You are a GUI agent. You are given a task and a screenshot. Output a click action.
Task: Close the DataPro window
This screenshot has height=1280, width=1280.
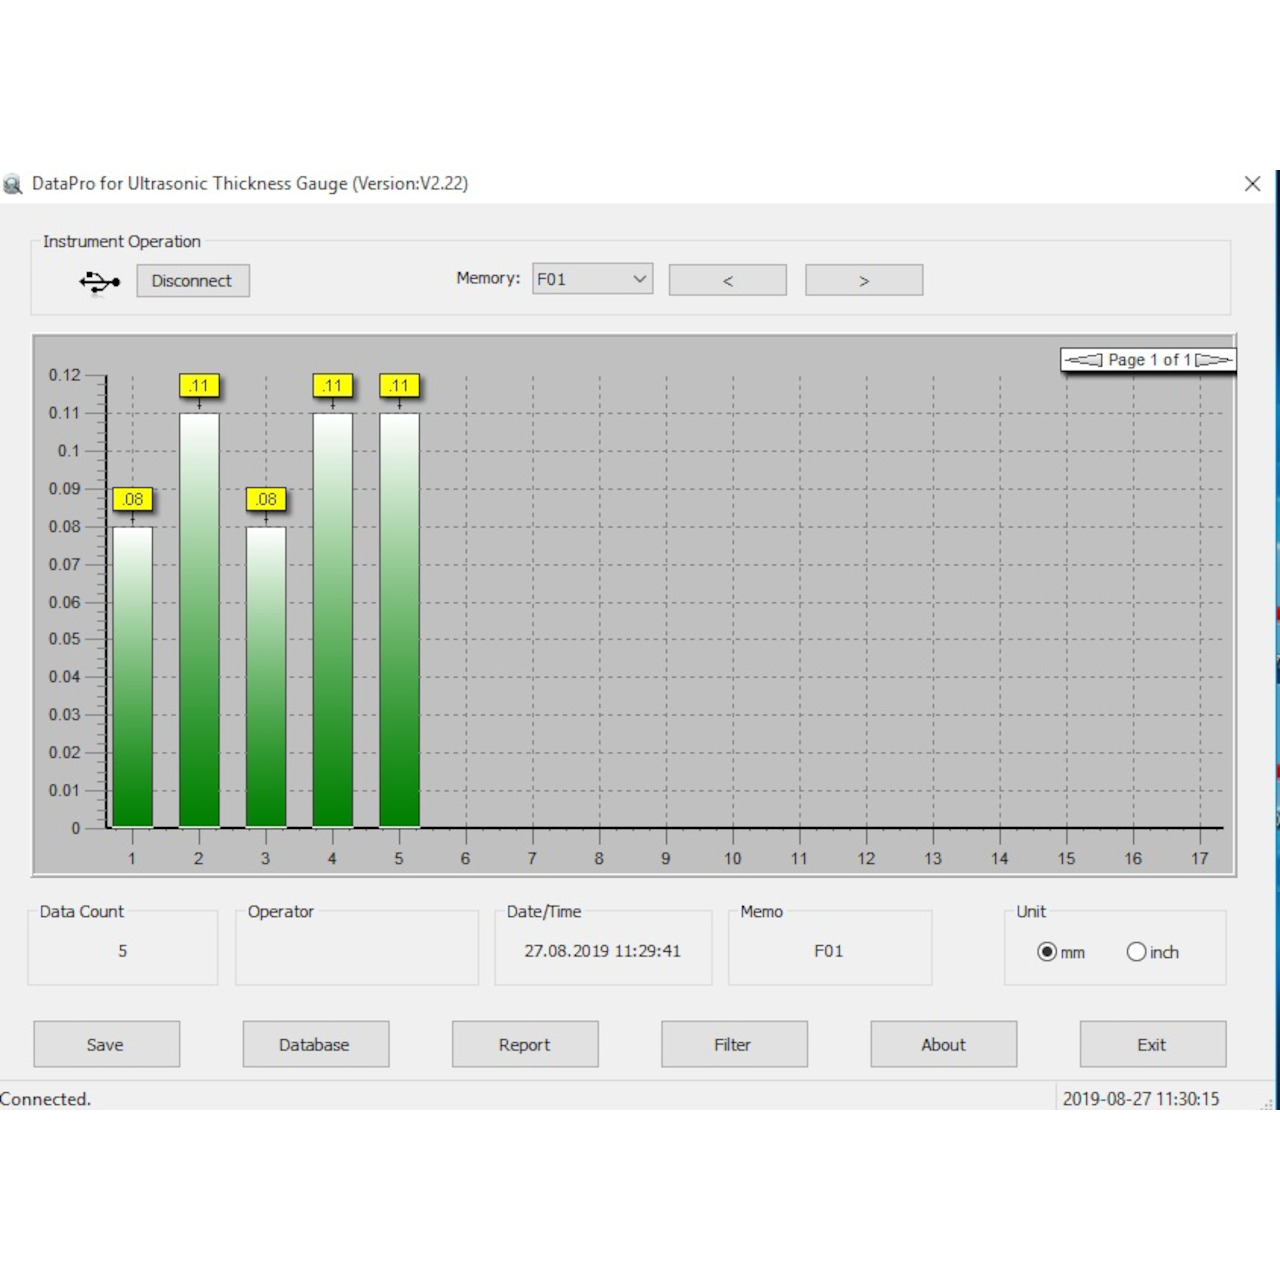[x=1252, y=184]
